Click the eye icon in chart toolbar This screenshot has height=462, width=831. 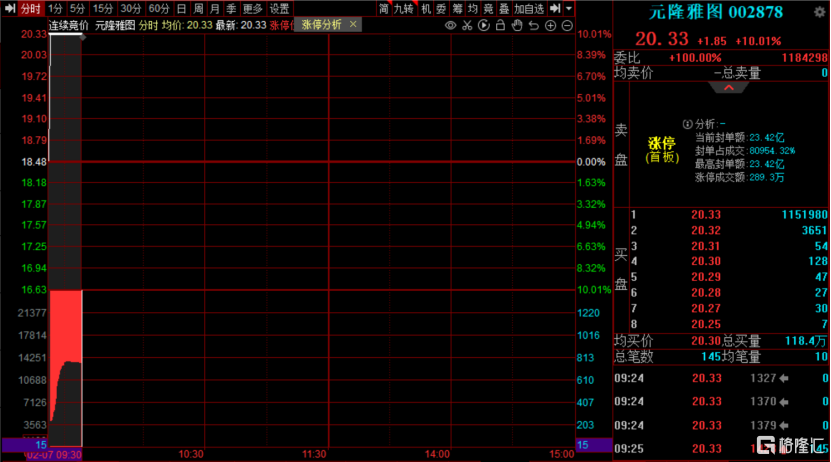click(x=451, y=24)
